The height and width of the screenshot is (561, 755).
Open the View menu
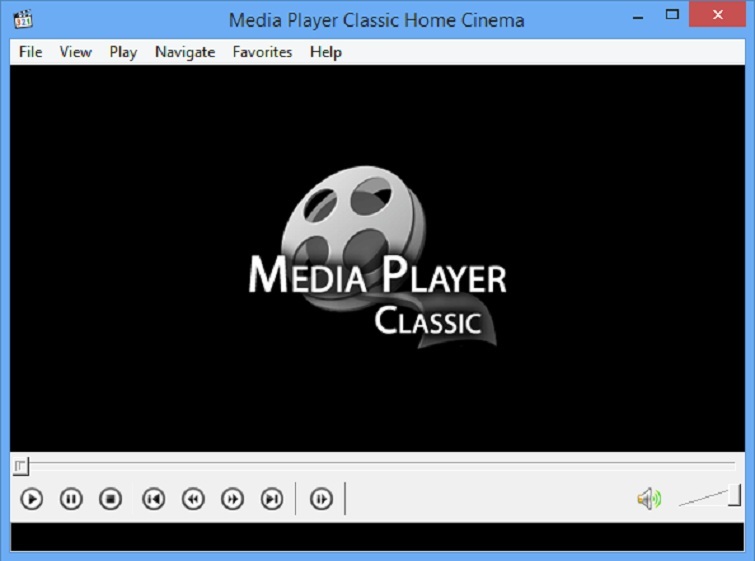[x=75, y=52]
